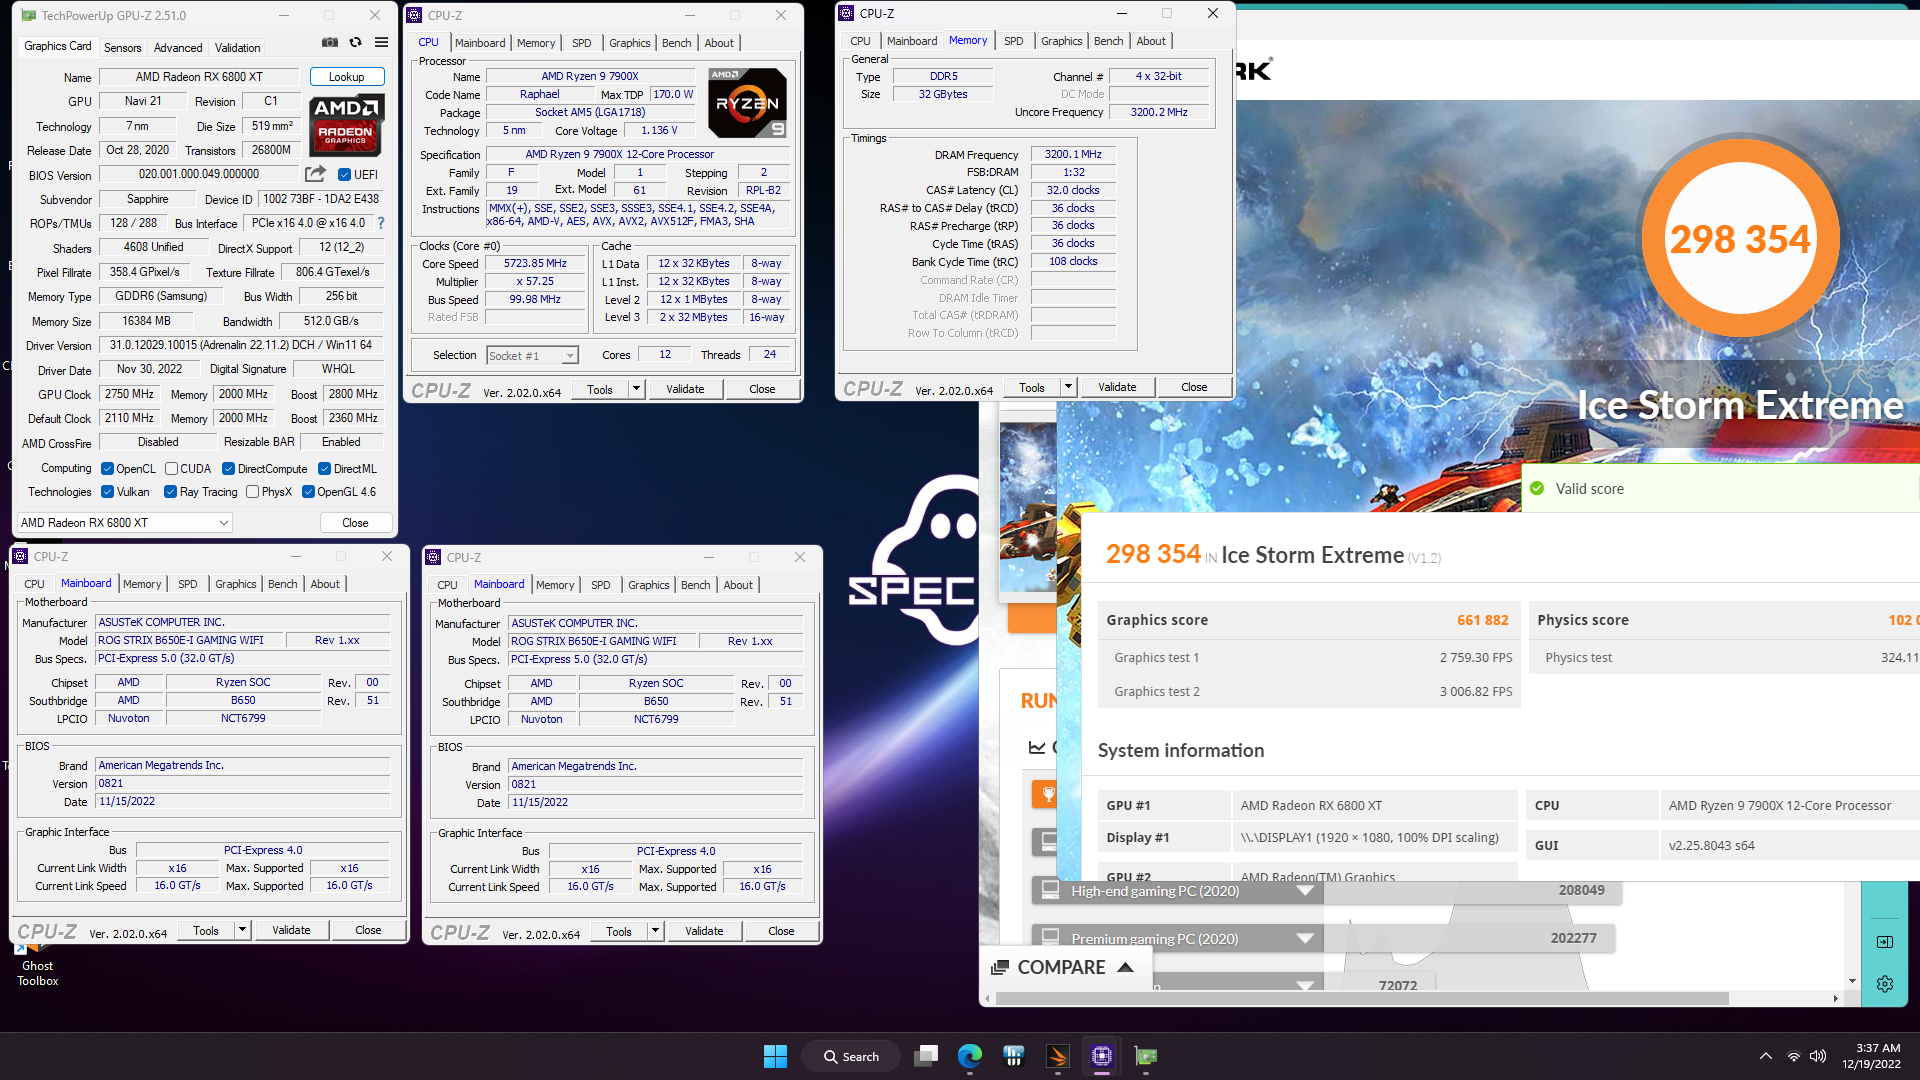Open the AMD Radeon RX 6800 XT GPU dropdown
The image size is (1920, 1080).
click(x=124, y=522)
